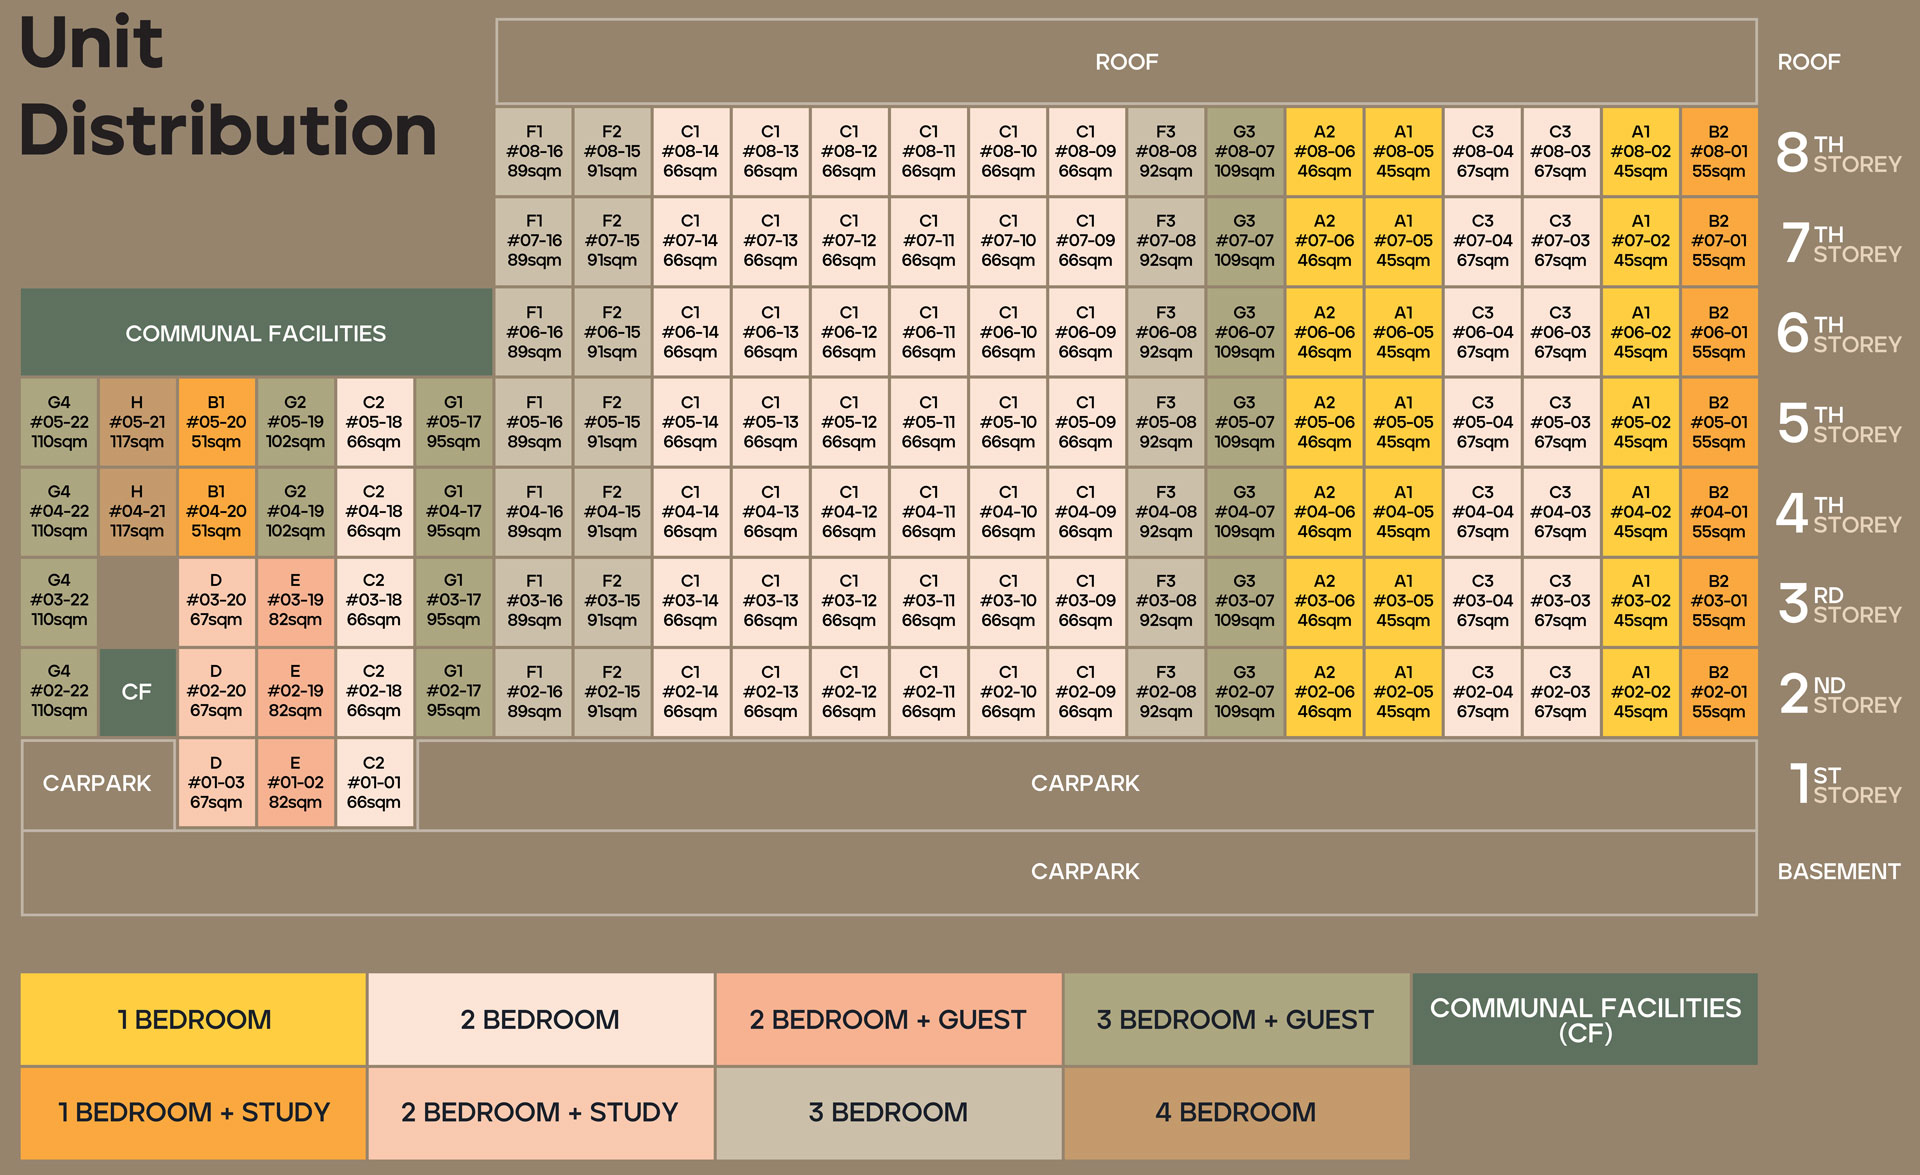Click the 8TH STOREY label
1920x1175 pixels.
(x=1838, y=153)
